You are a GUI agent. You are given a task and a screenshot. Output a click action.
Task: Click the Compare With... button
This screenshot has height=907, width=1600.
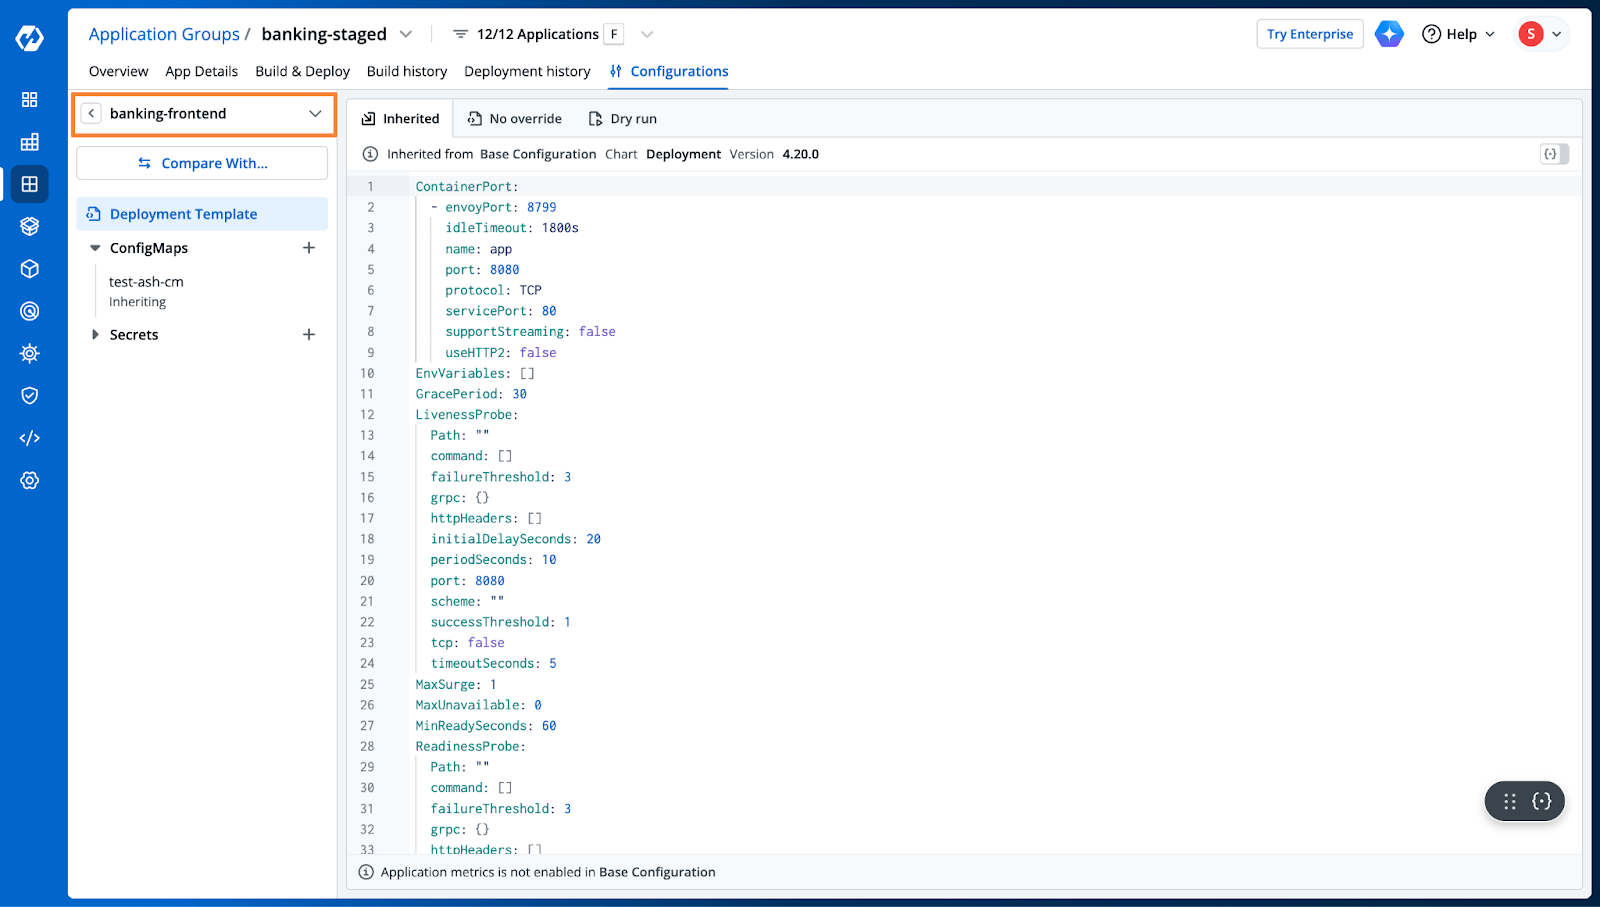click(202, 163)
